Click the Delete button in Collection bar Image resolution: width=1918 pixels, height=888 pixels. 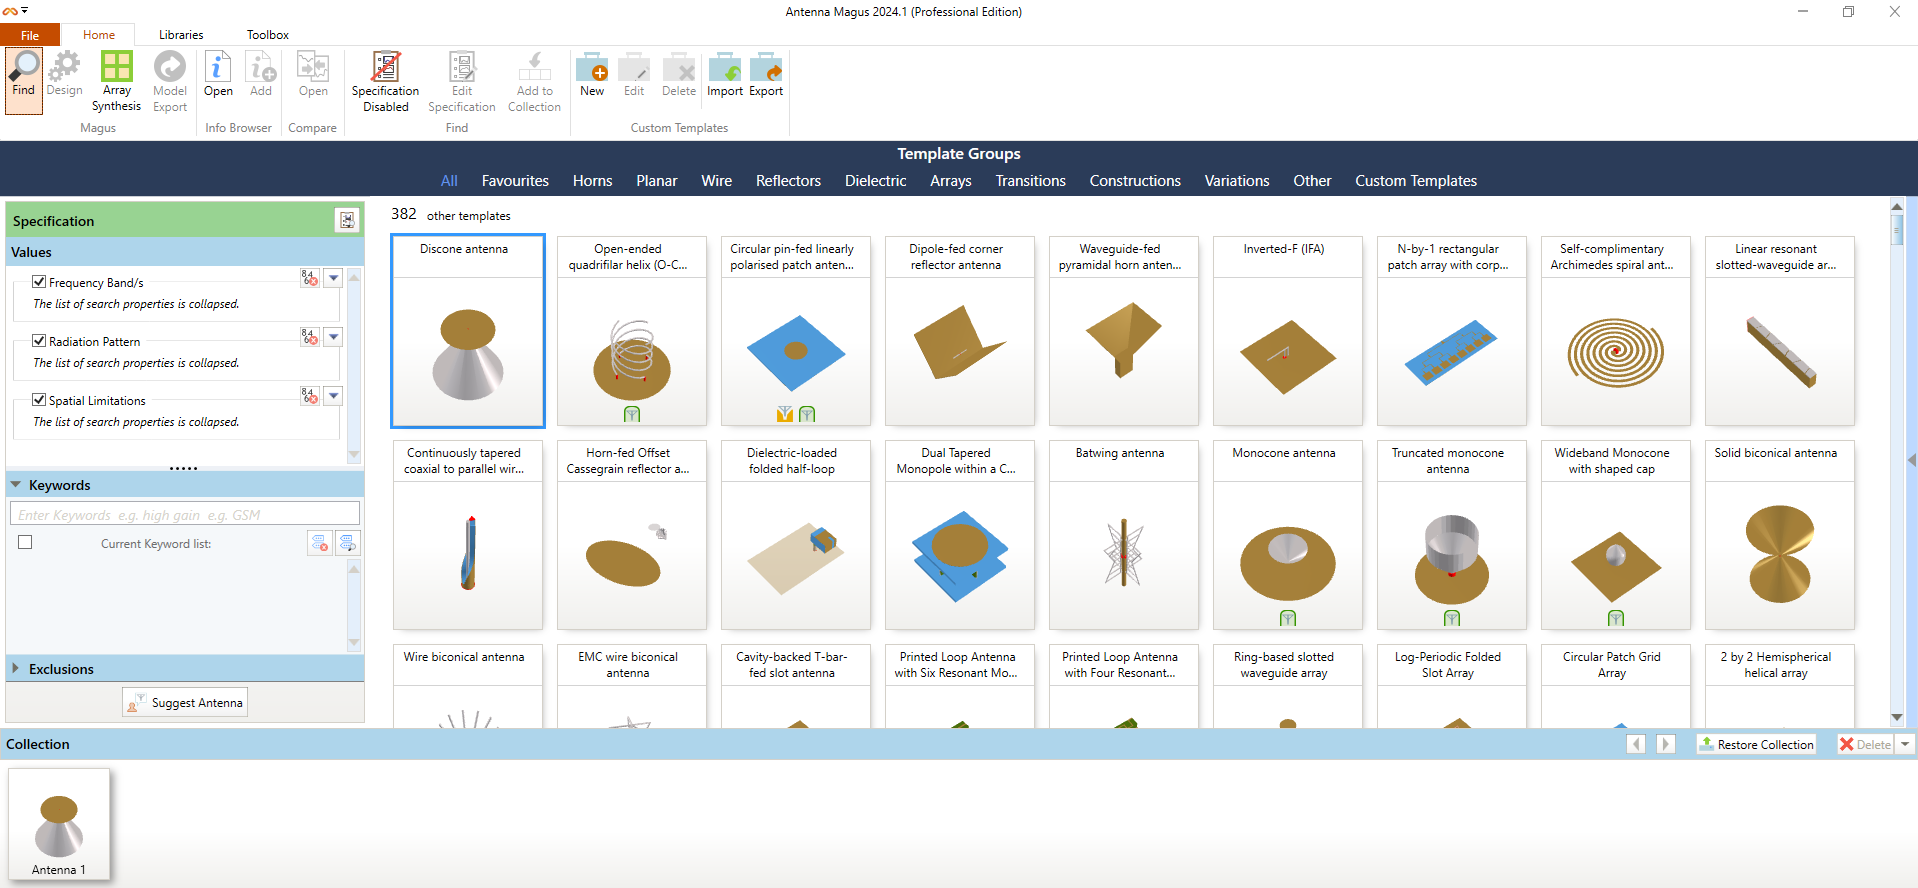click(x=1866, y=744)
